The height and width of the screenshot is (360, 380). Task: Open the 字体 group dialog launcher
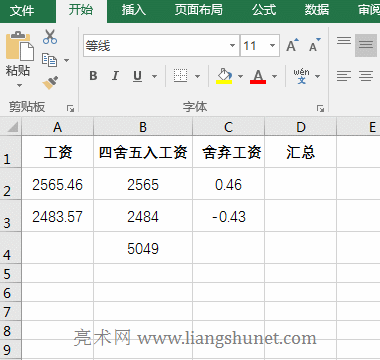coord(320,108)
